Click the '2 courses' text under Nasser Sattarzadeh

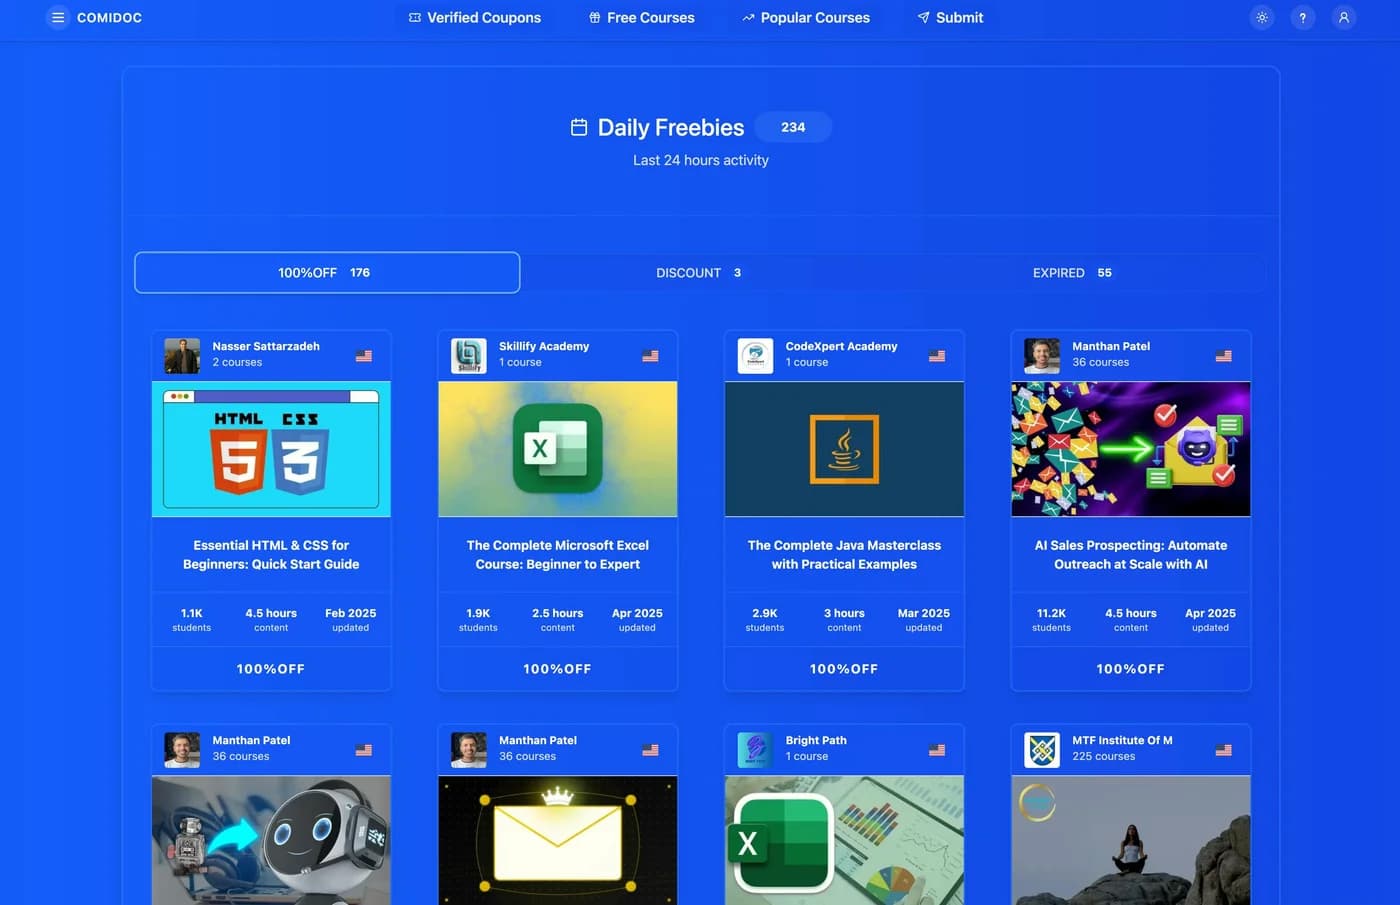(237, 362)
